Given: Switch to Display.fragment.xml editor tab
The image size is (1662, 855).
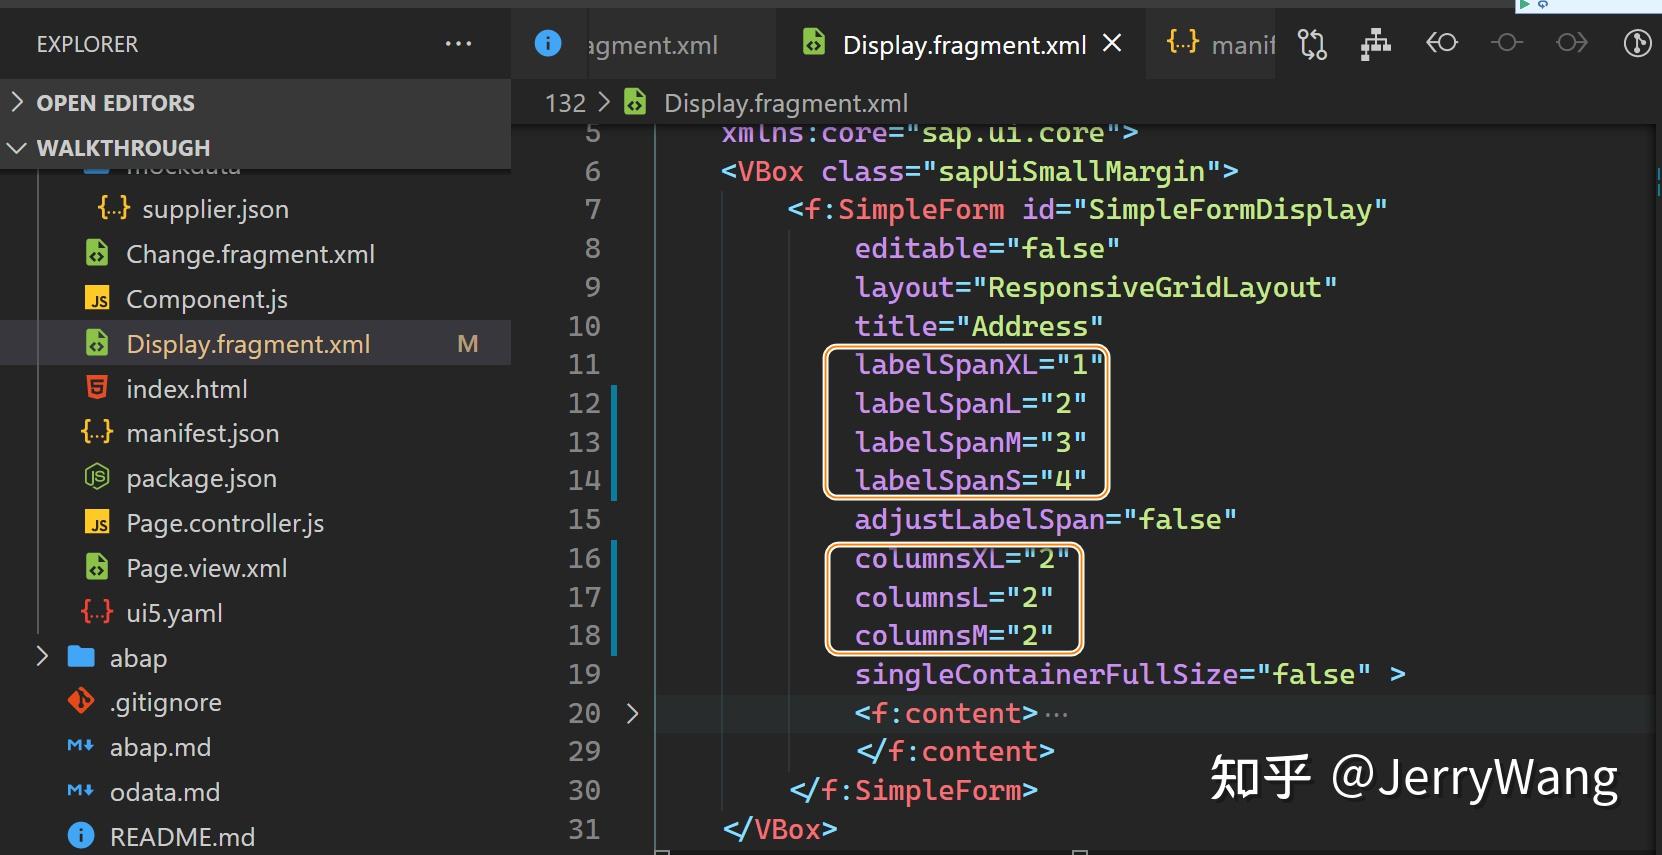Looking at the screenshot, I should click(964, 45).
